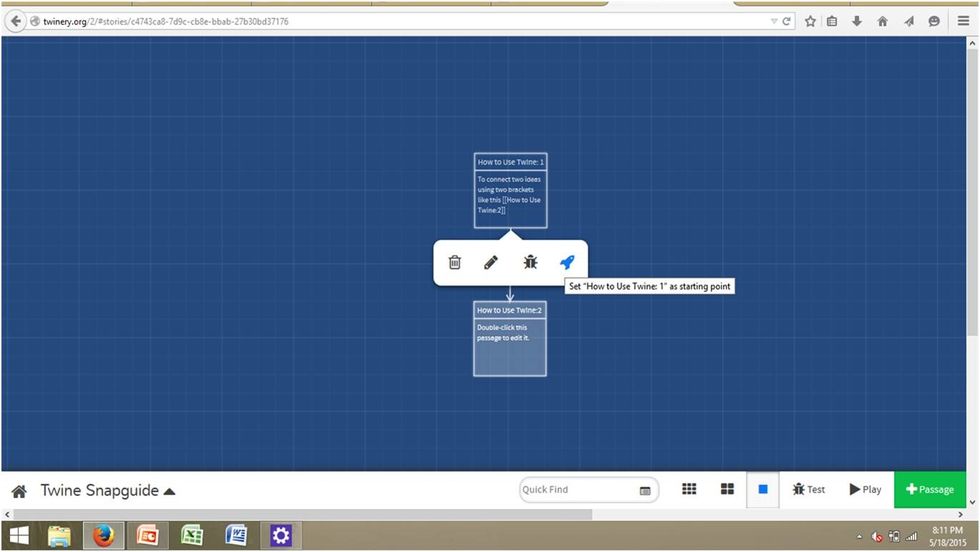The width and height of the screenshot is (980, 552).
Task: Click Test in the bottom toolbar
Action: 809,489
